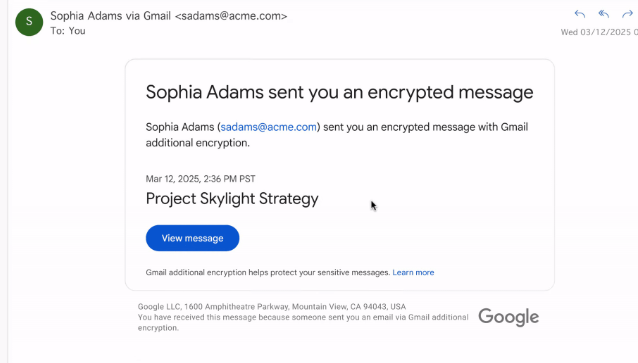Click the 'additional encryption.' body text line
Screen dimensions: 638x363
(198, 143)
